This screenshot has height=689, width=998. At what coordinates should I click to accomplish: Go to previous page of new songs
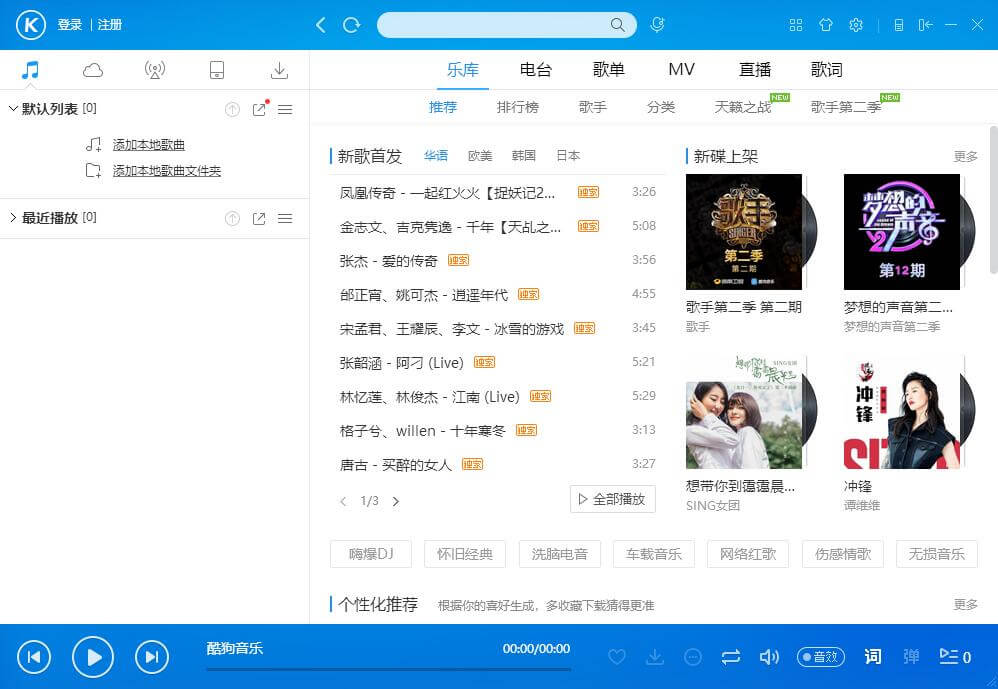344,501
